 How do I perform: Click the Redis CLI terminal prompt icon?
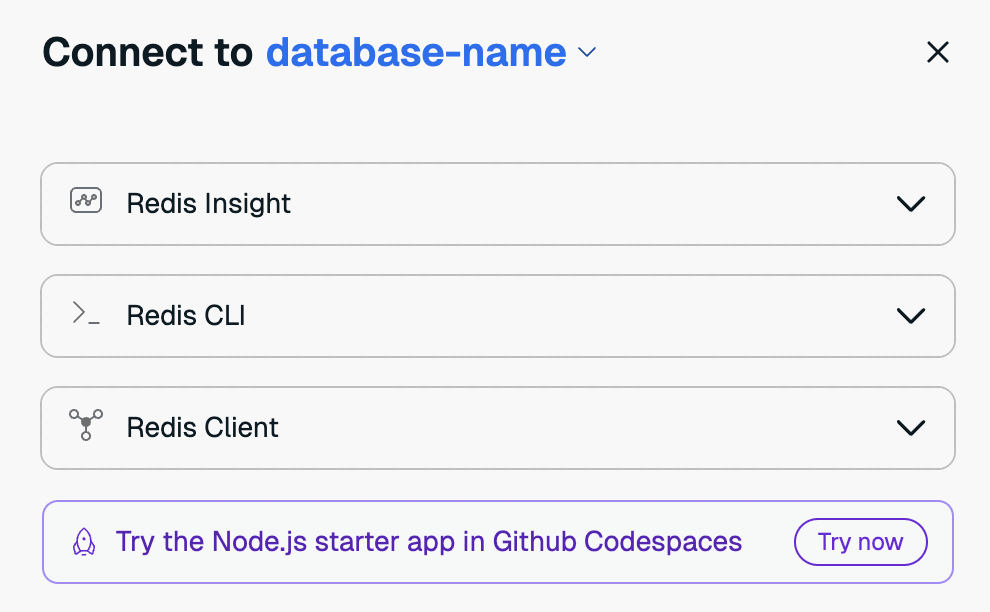(x=86, y=314)
